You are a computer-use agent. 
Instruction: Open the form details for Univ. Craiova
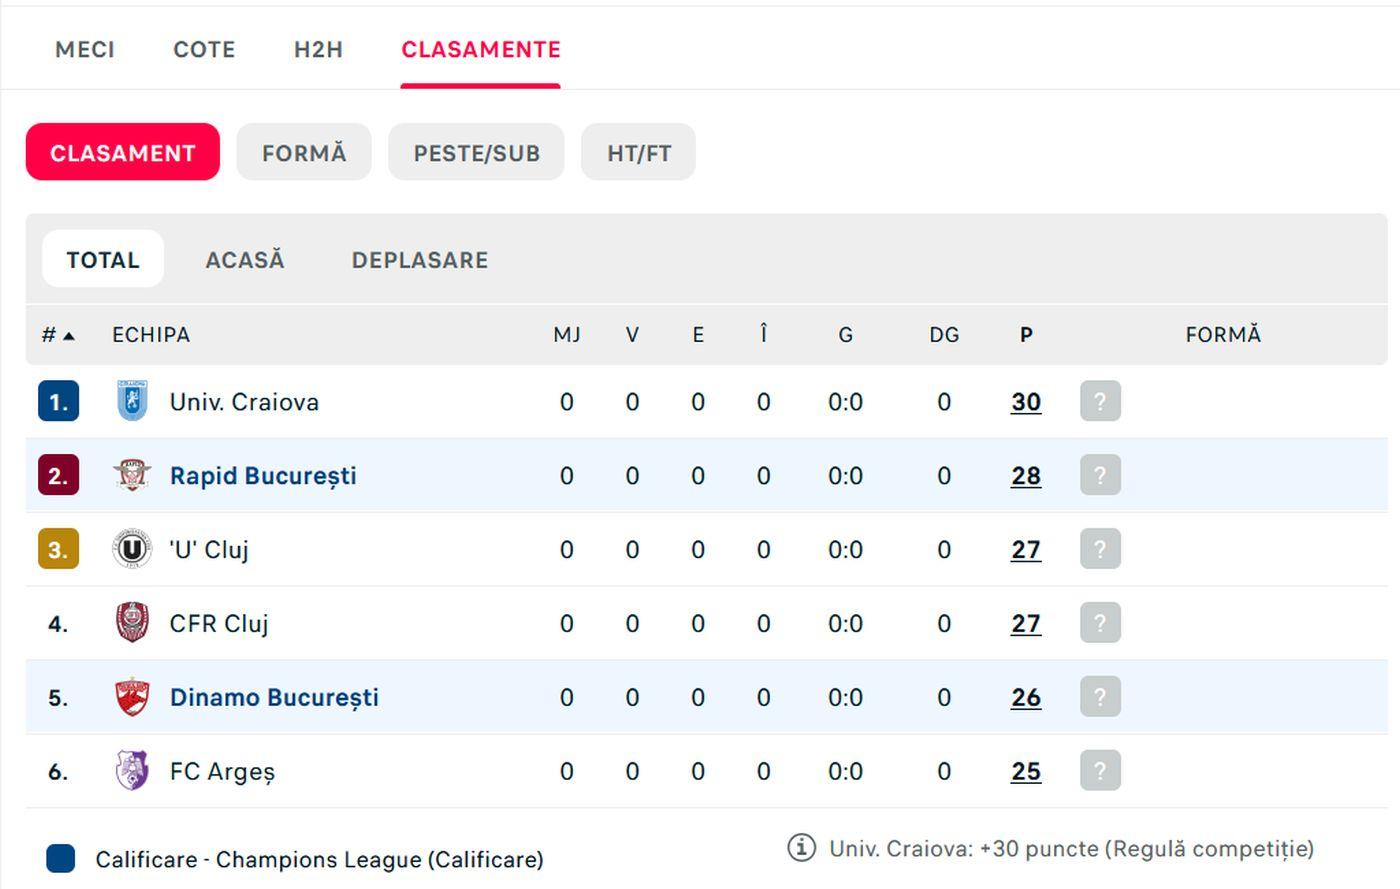click(1099, 400)
